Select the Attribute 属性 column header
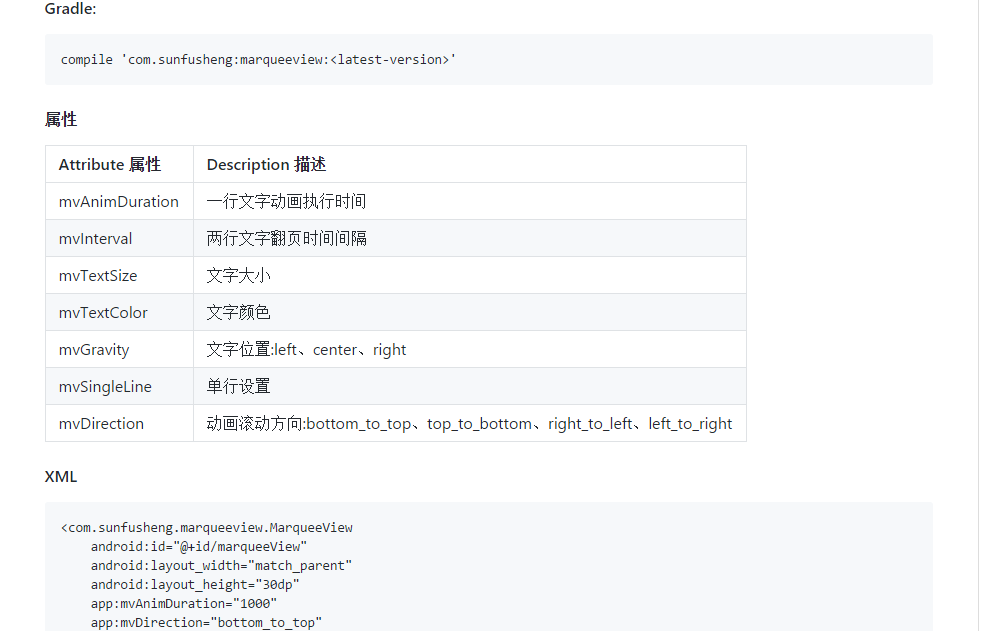This screenshot has height=631, width=981. coord(119,164)
